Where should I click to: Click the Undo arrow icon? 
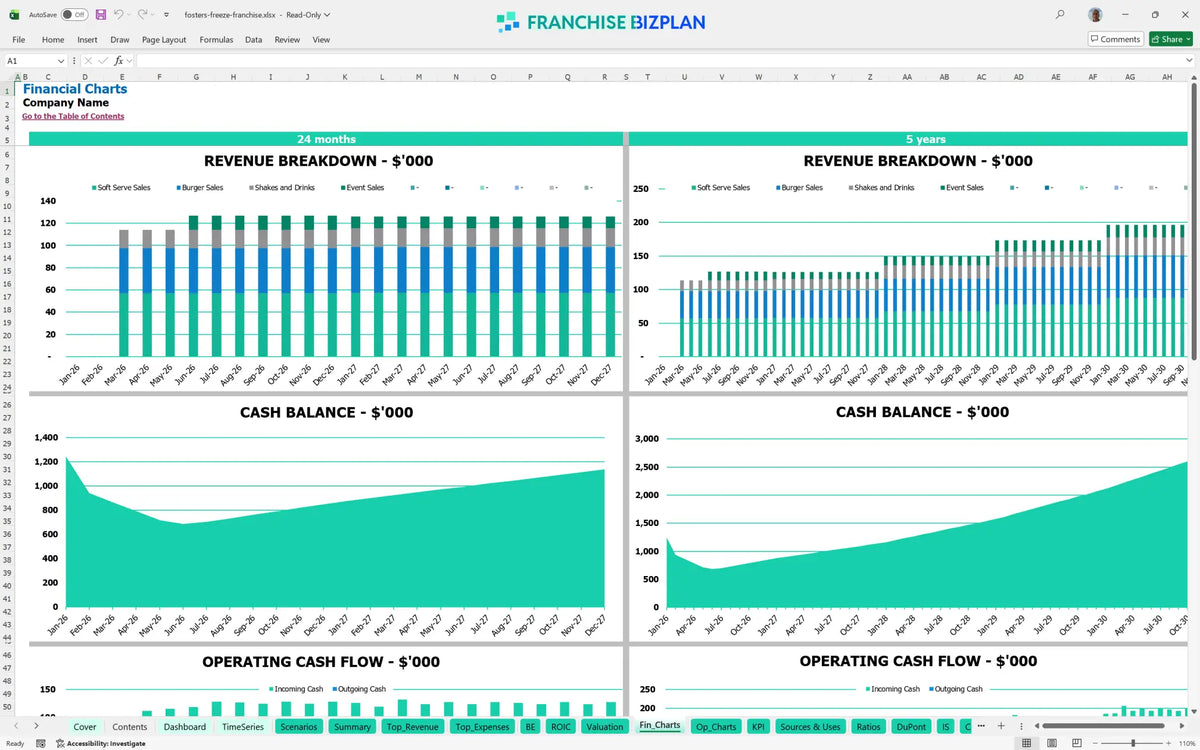119,15
